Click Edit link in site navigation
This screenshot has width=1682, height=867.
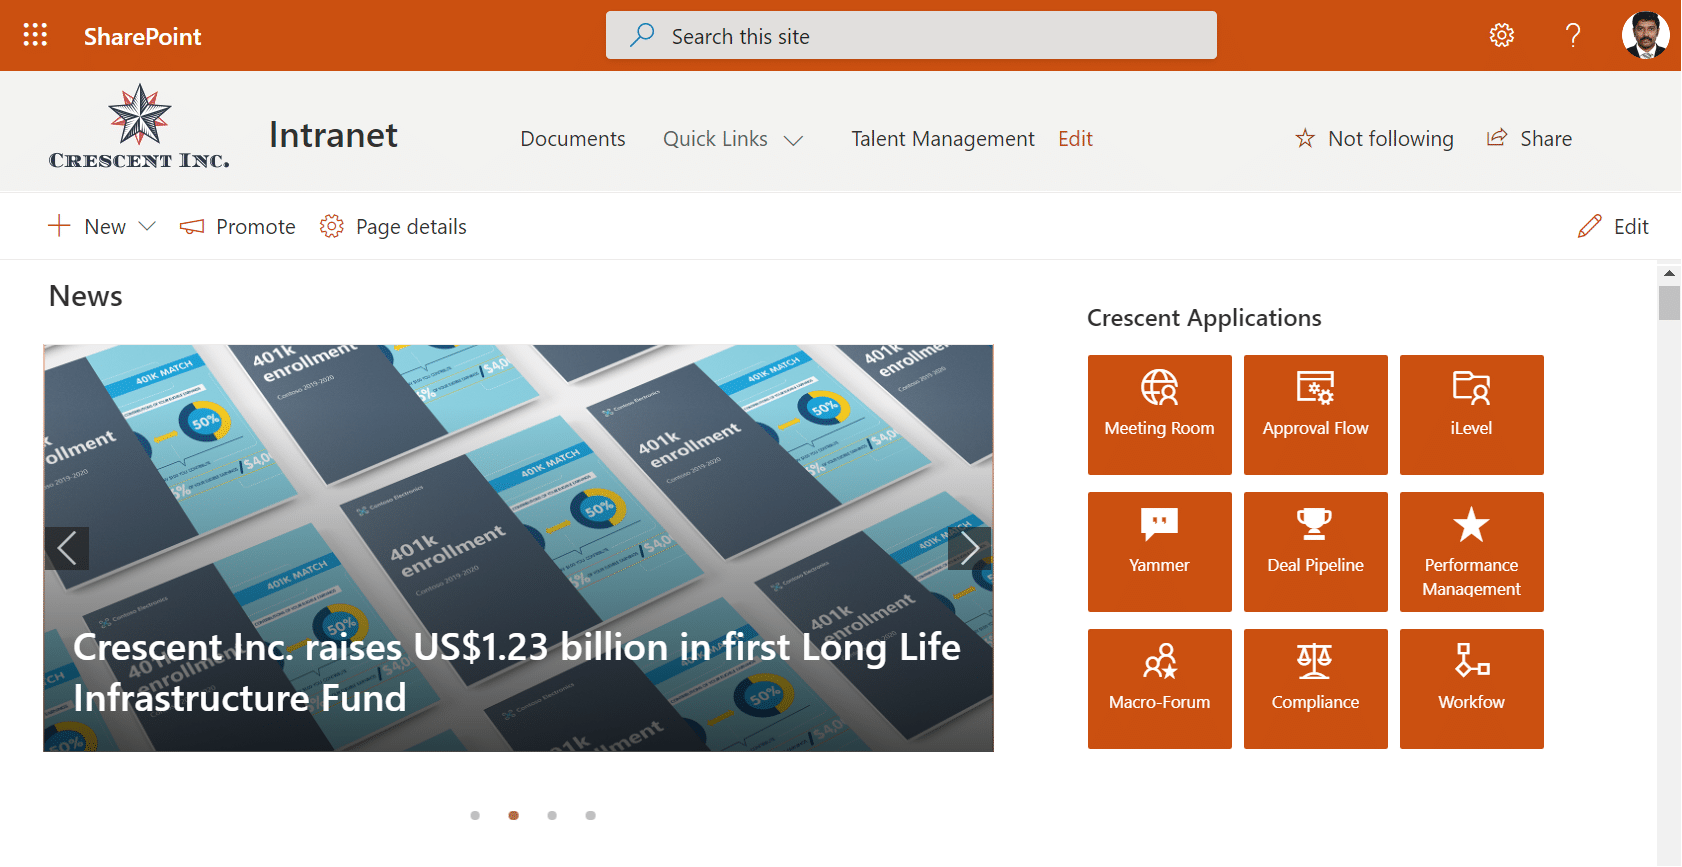click(1075, 139)
